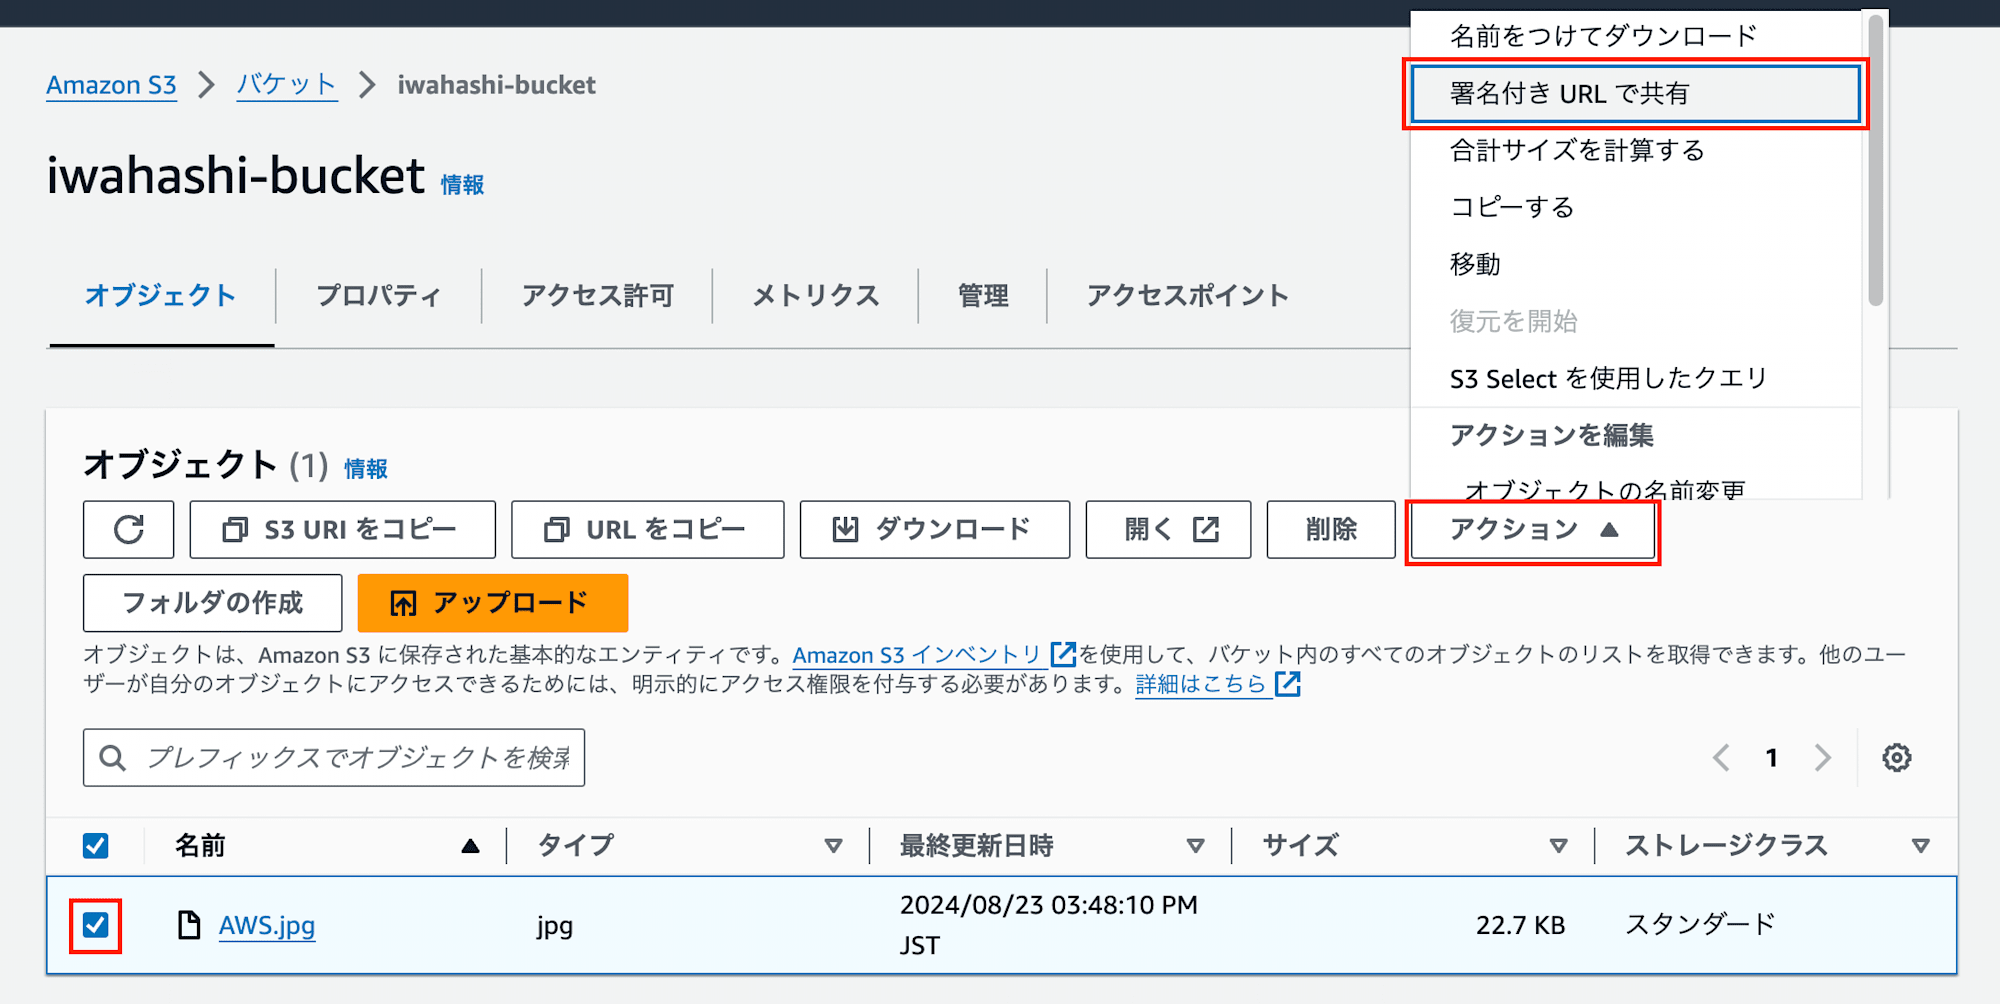Open the プロパティ tab
Image resolution: width=2000 pixels, height=1004 pixels.
pos(379,296)
